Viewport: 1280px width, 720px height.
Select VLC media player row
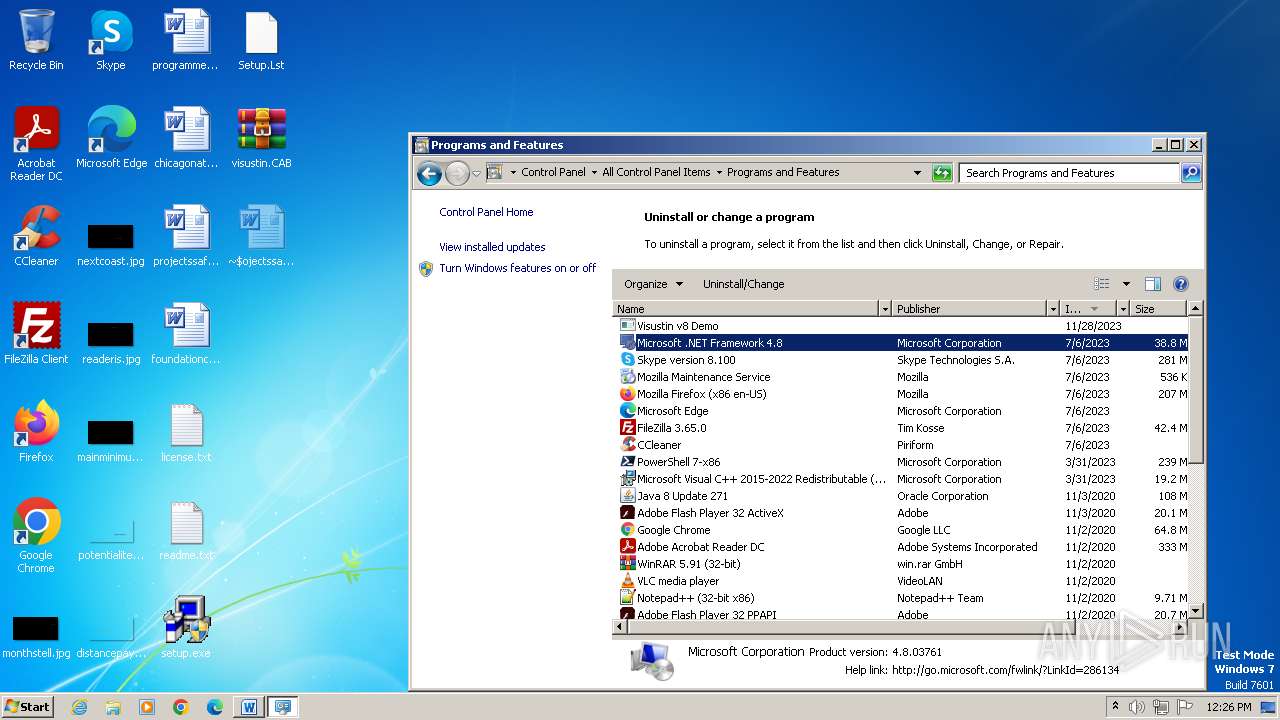tap(900, 581)
